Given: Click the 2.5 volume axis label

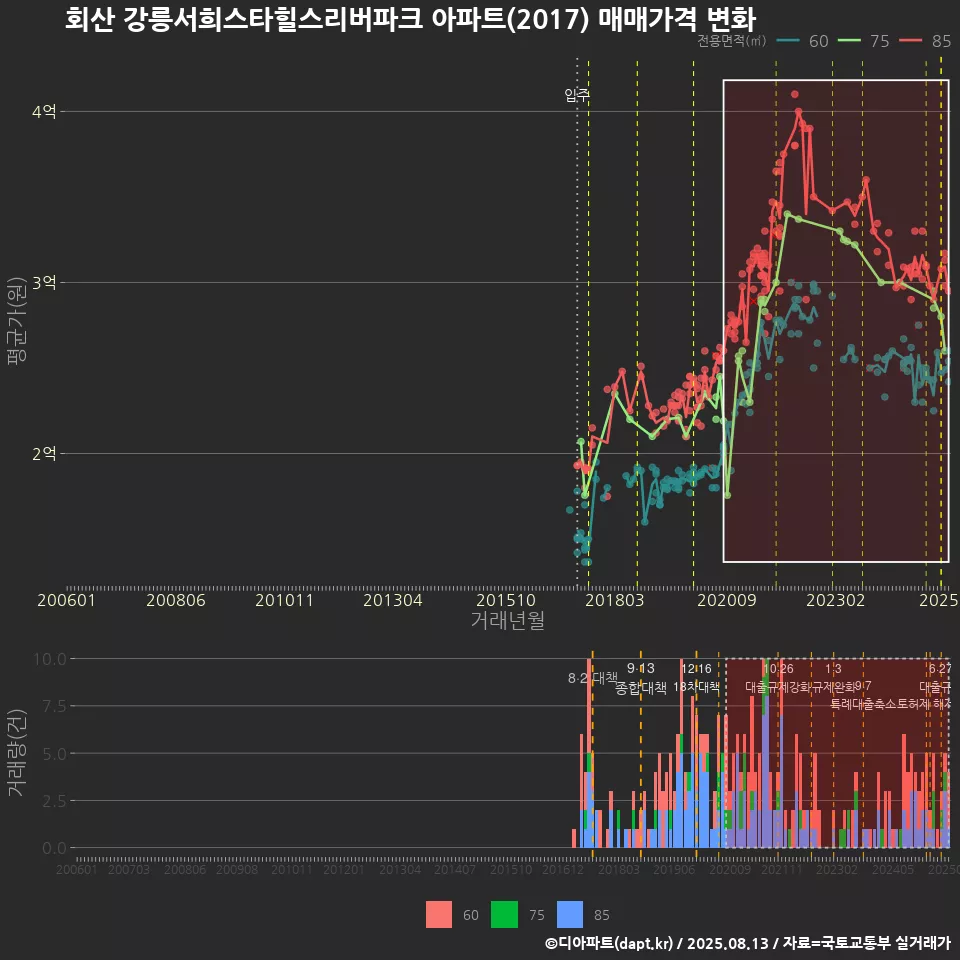Looking at the screenshot, I should 54,801.
